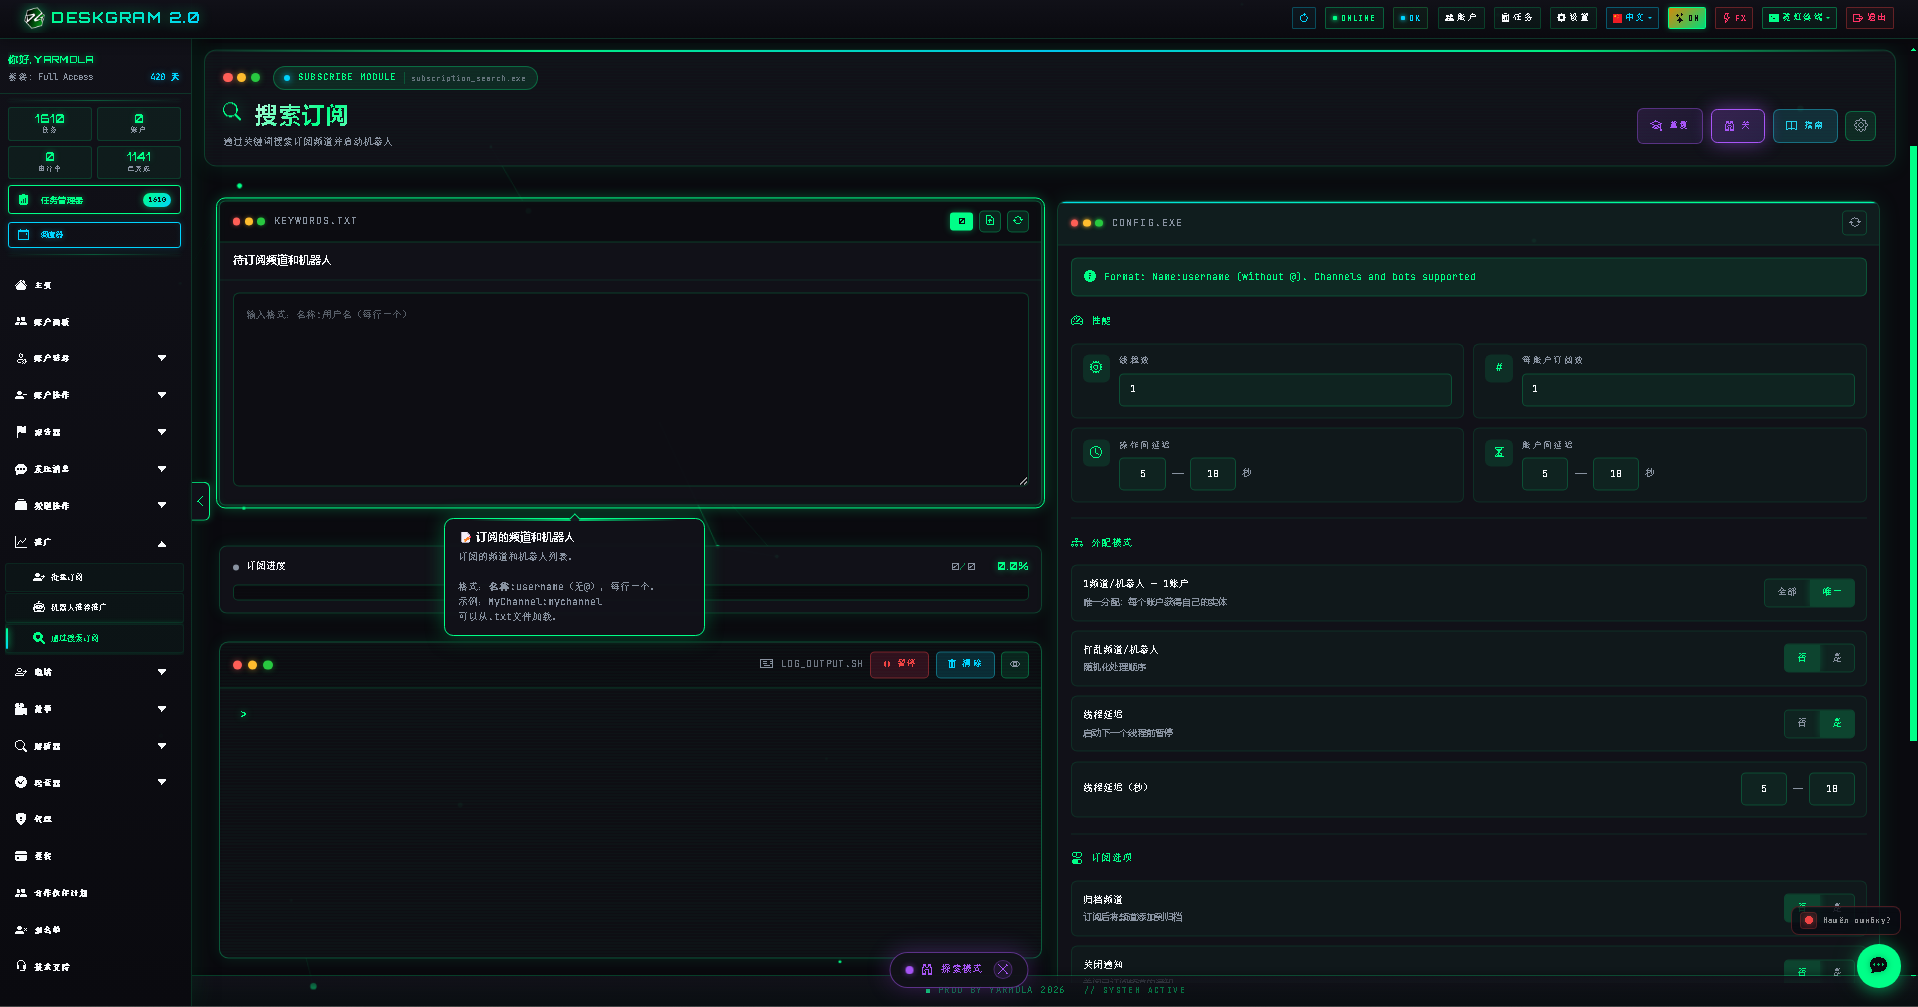
Task: Open the home icon item in sidebar
Action: [95, 285]
